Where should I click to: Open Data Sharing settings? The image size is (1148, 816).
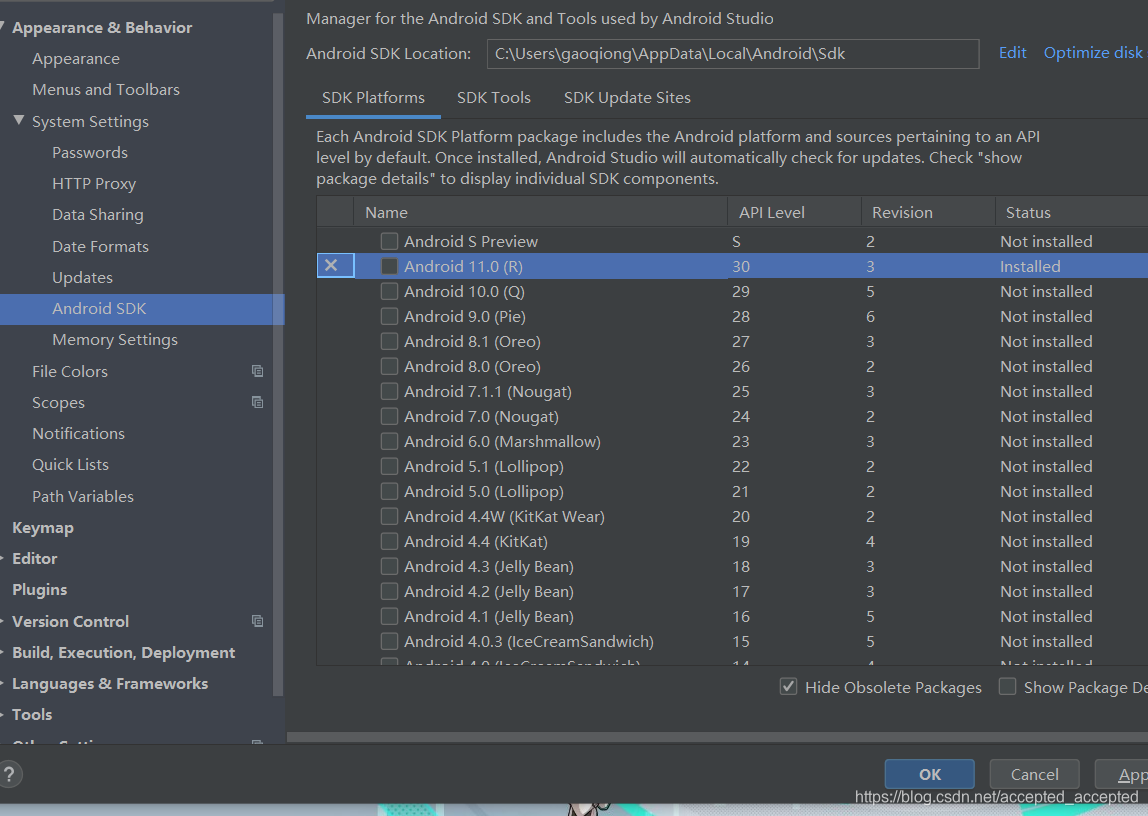(98, 214)
